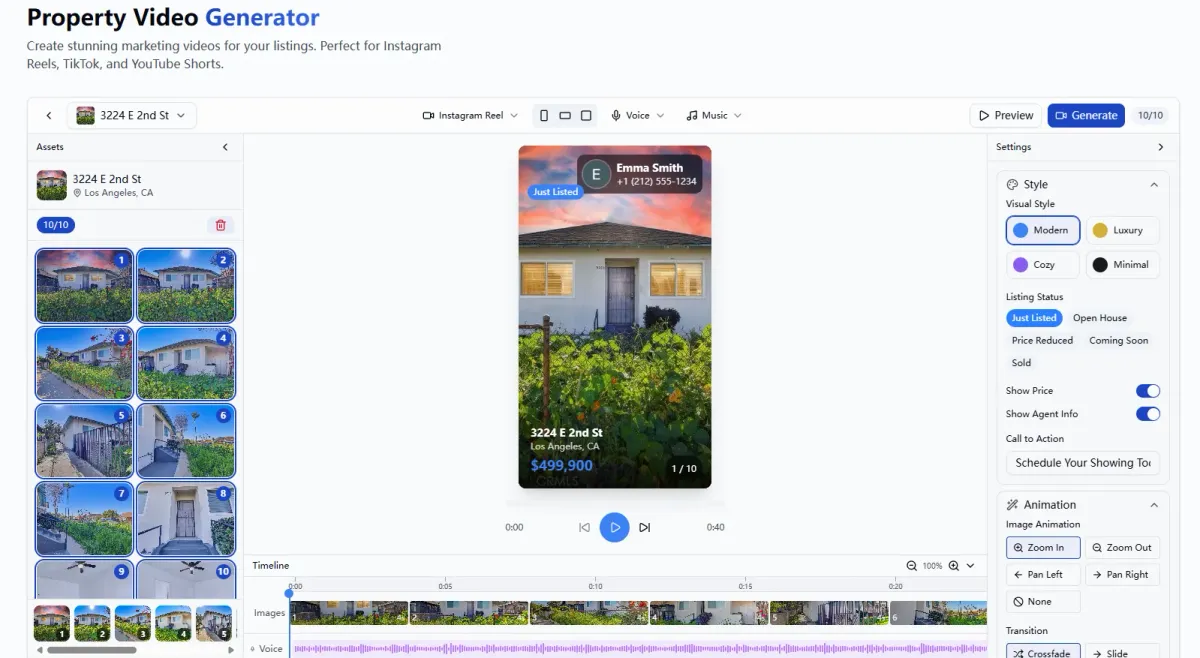The height and width of the screenshot is (658, 1200).
Task: Click the Generate button
Action: click(1085, 116)
